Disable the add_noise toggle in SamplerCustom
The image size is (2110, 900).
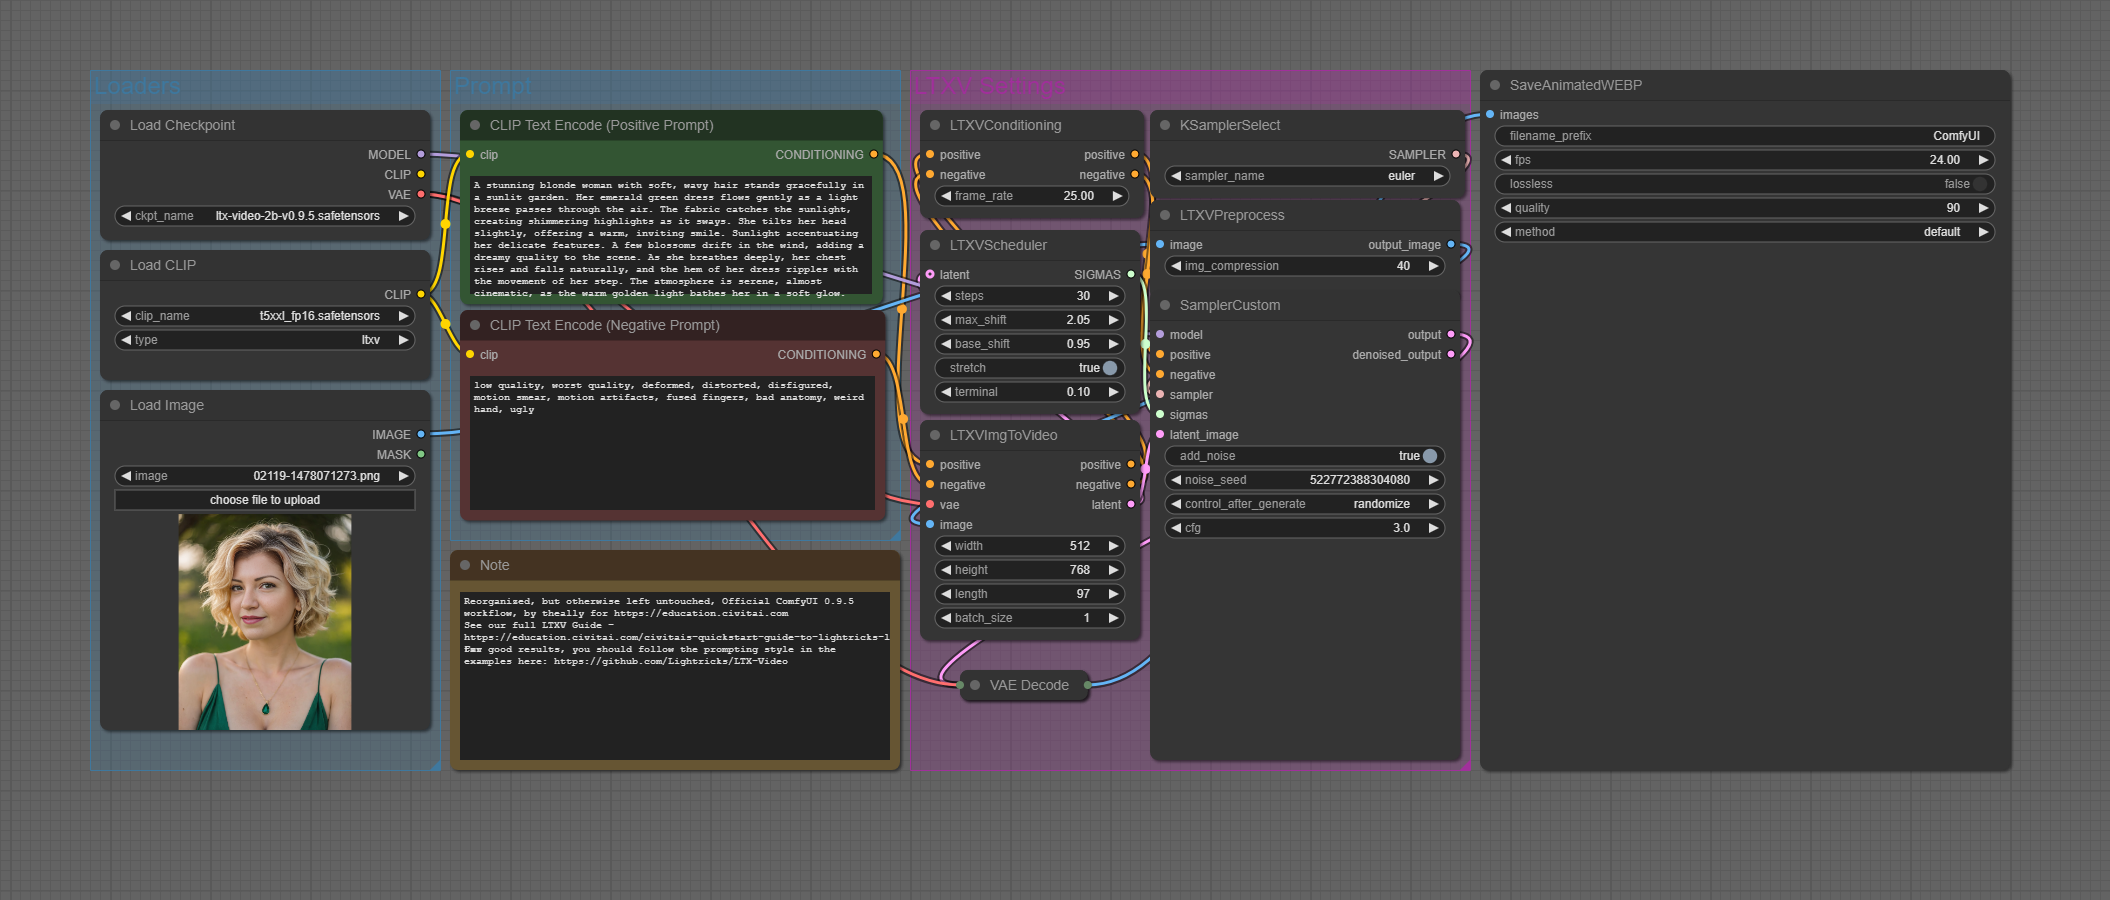pos(1429,456)
